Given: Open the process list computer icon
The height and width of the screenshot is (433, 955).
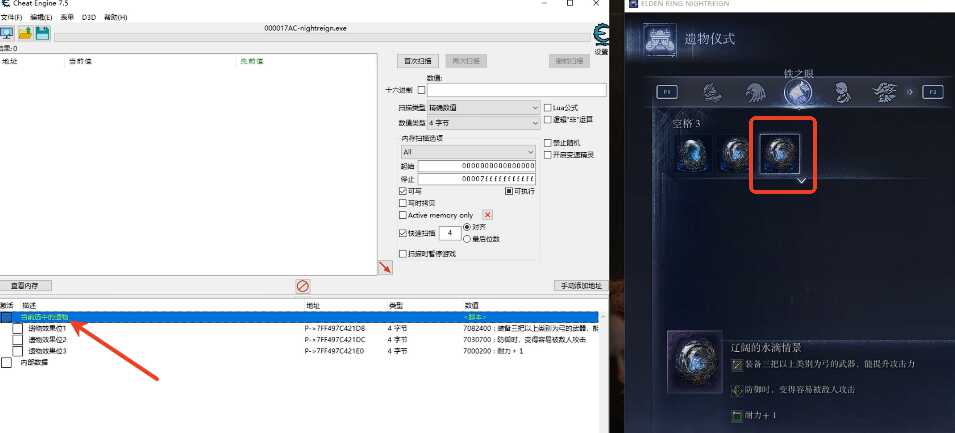Looking at the screenshot, I should (x=7, y=33).
